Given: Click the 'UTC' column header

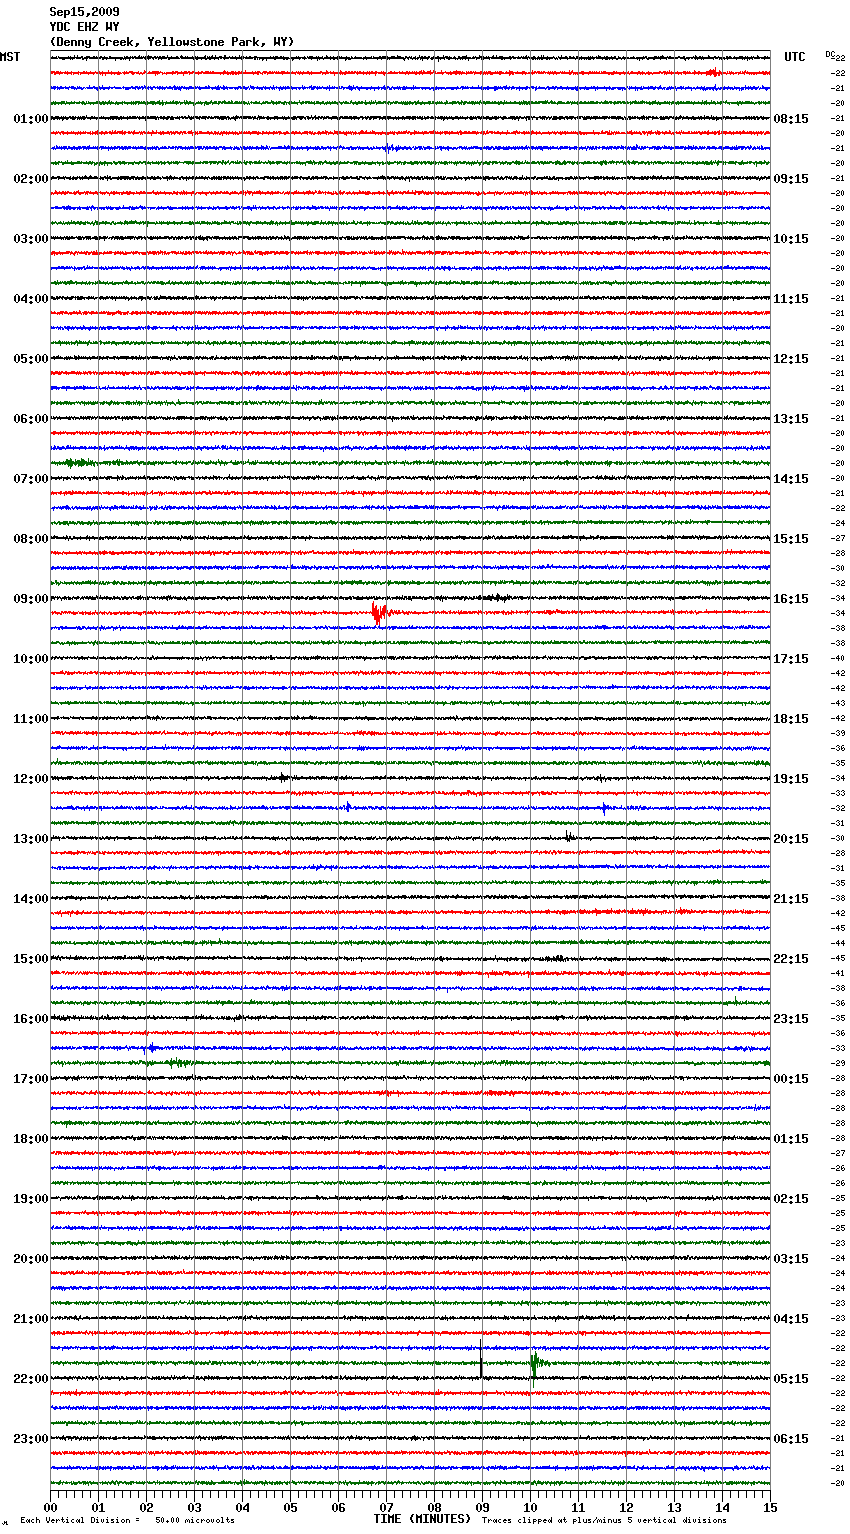Looking at the screenshot, I should [x=795, y=57].
